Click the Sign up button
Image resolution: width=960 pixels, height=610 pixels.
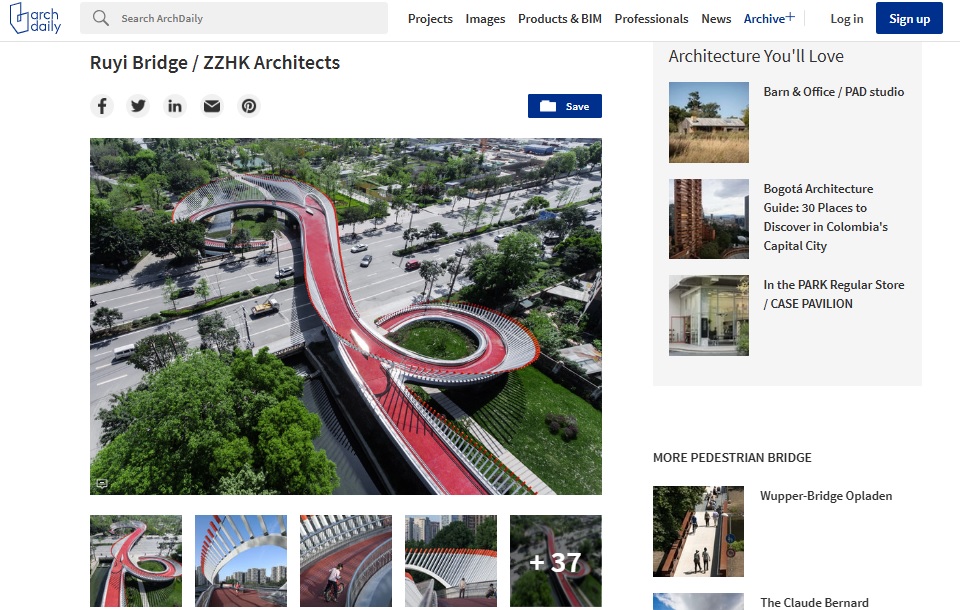coord(909,18)
